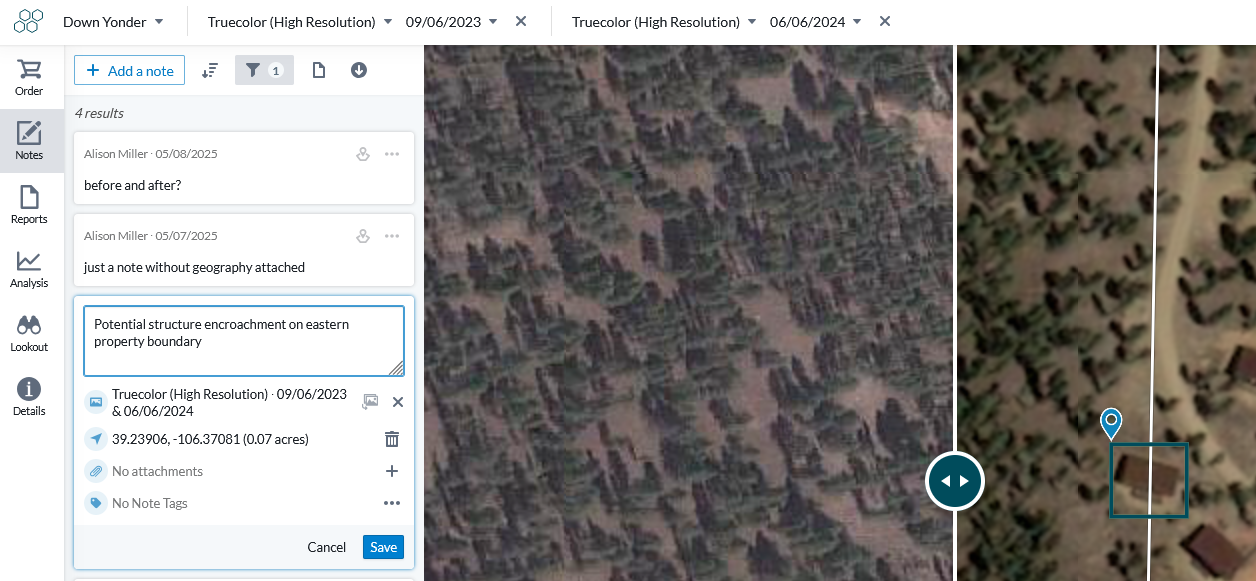Click the geography location arrow icon

[96, 439]
